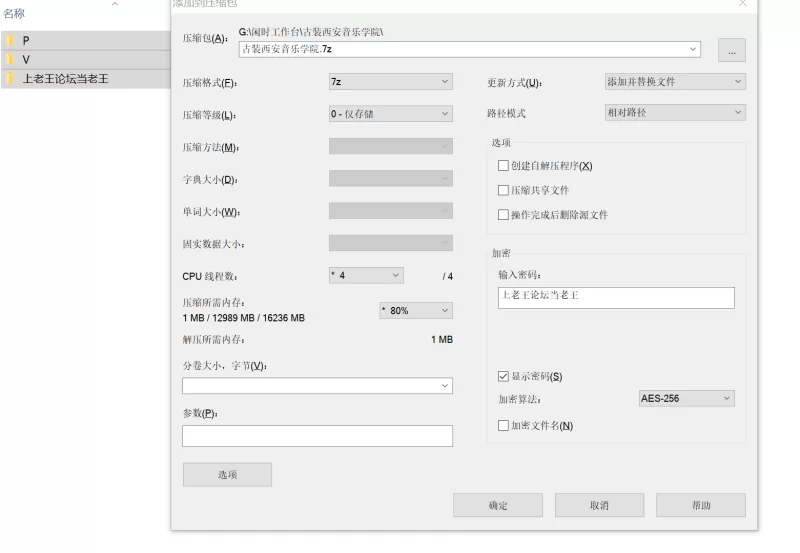Viewport: 800px width, 553px height.
Task: Click the P folder icon
Action: click(10, 41)
